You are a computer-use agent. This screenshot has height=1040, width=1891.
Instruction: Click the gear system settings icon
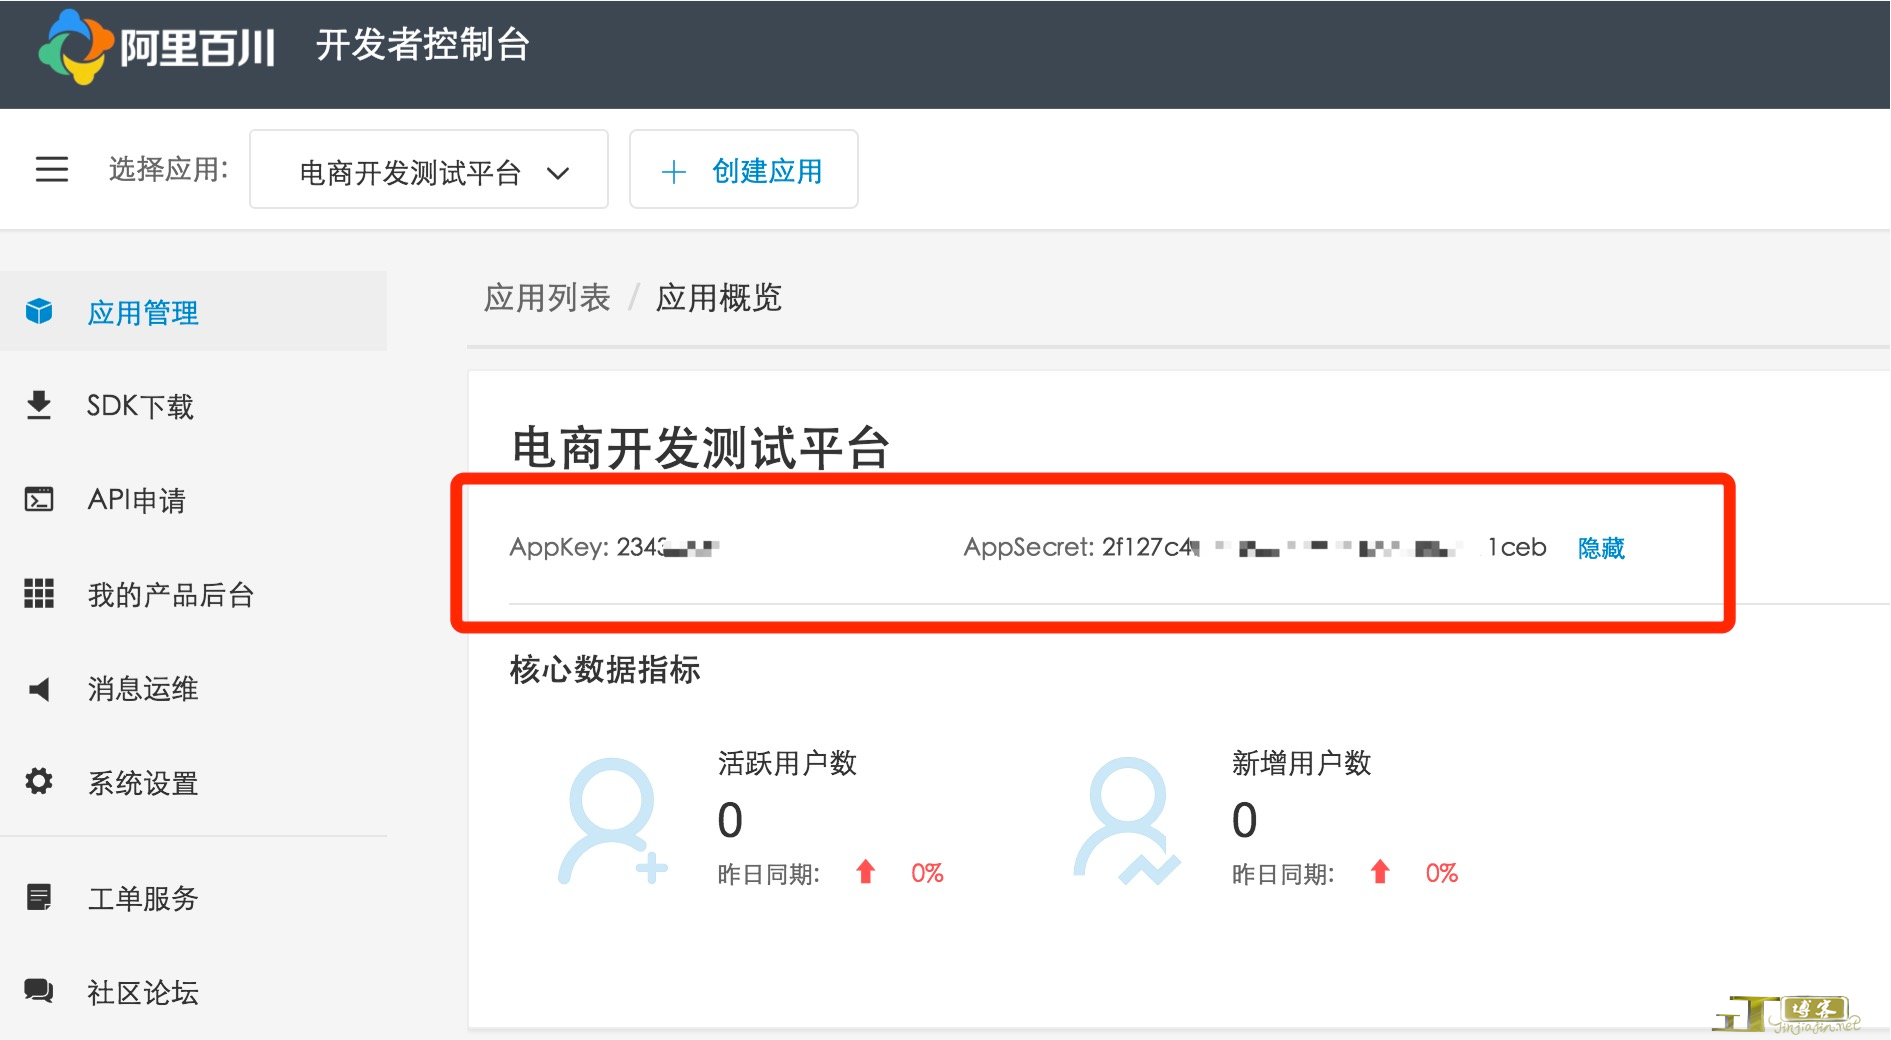[x=39, y=781]
